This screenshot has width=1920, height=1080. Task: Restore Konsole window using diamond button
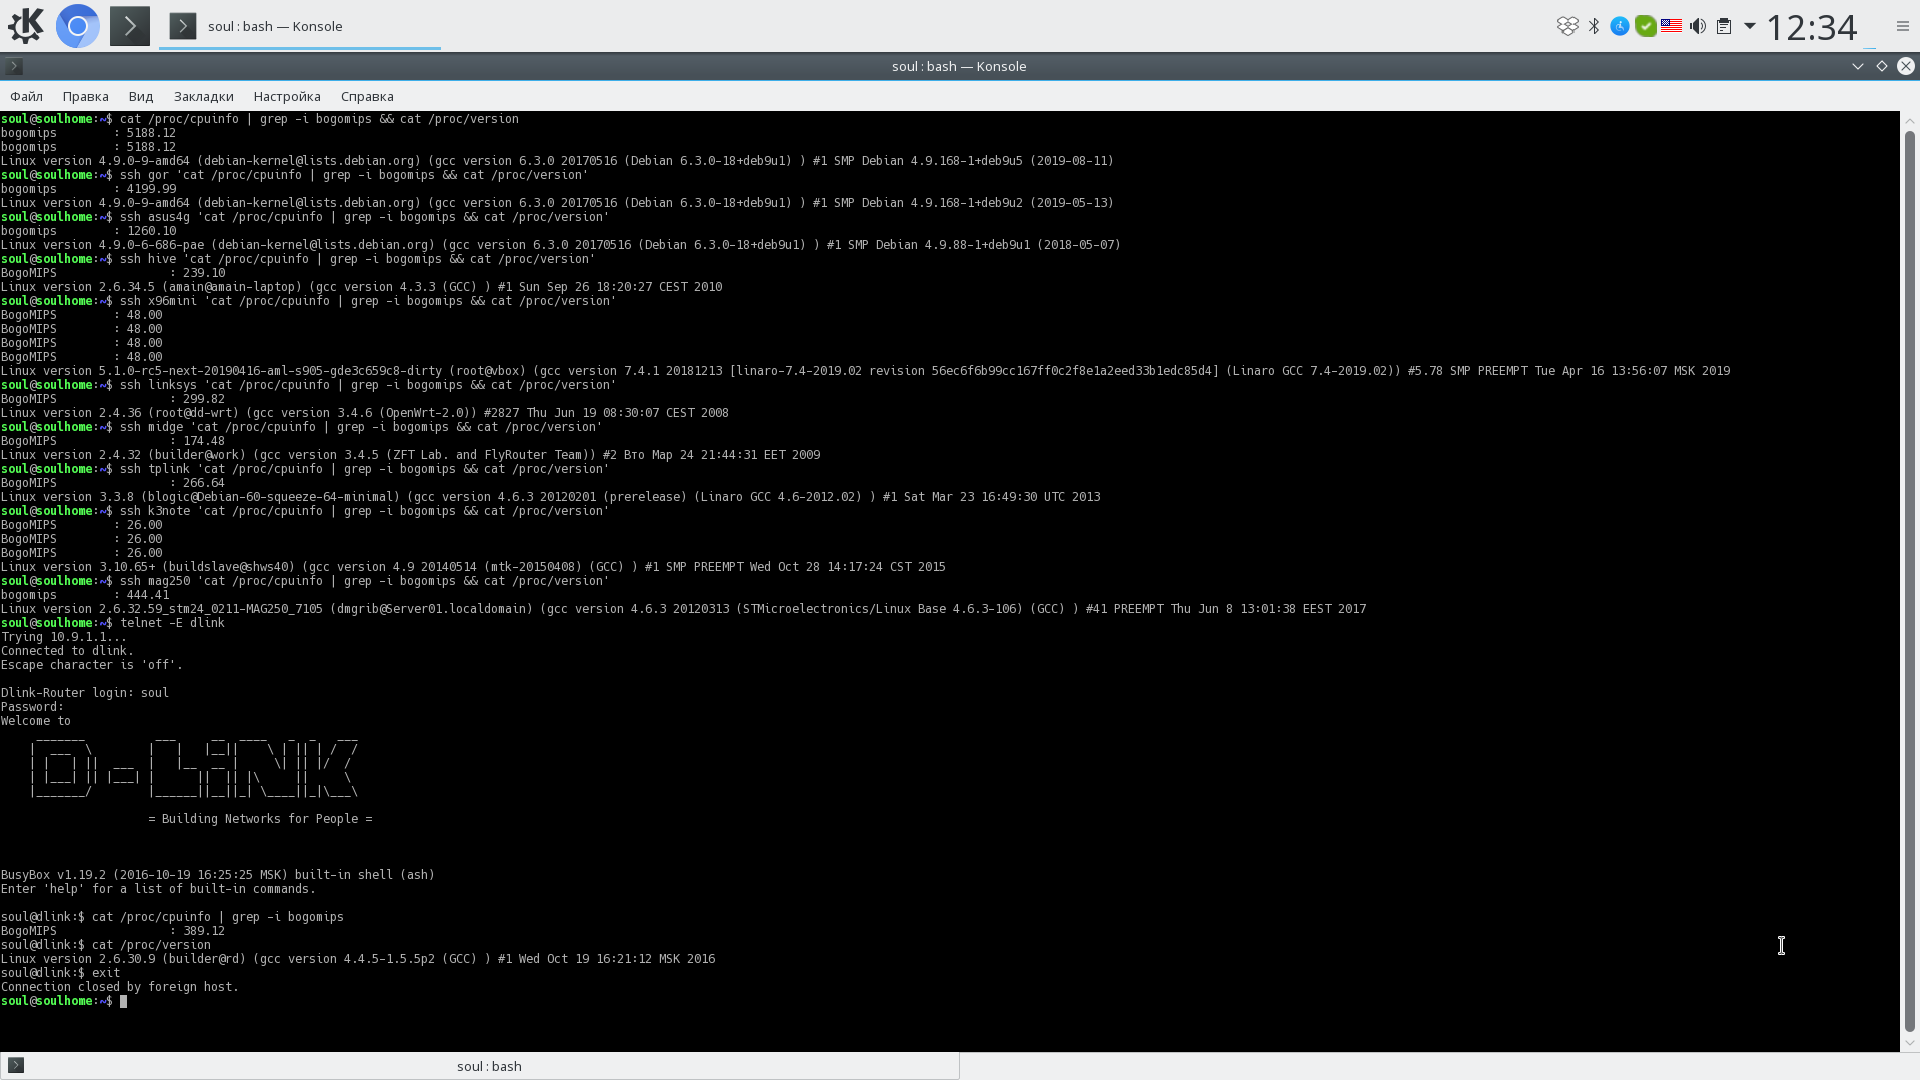[1882, 66]
